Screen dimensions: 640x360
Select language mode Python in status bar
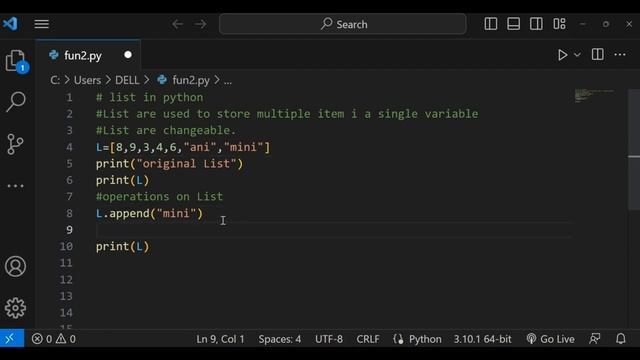coord(425,339)
